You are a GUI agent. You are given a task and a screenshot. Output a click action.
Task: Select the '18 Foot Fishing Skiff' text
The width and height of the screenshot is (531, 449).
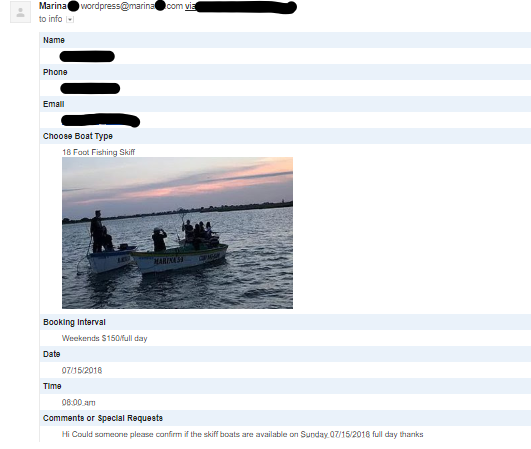coord(99,152)
